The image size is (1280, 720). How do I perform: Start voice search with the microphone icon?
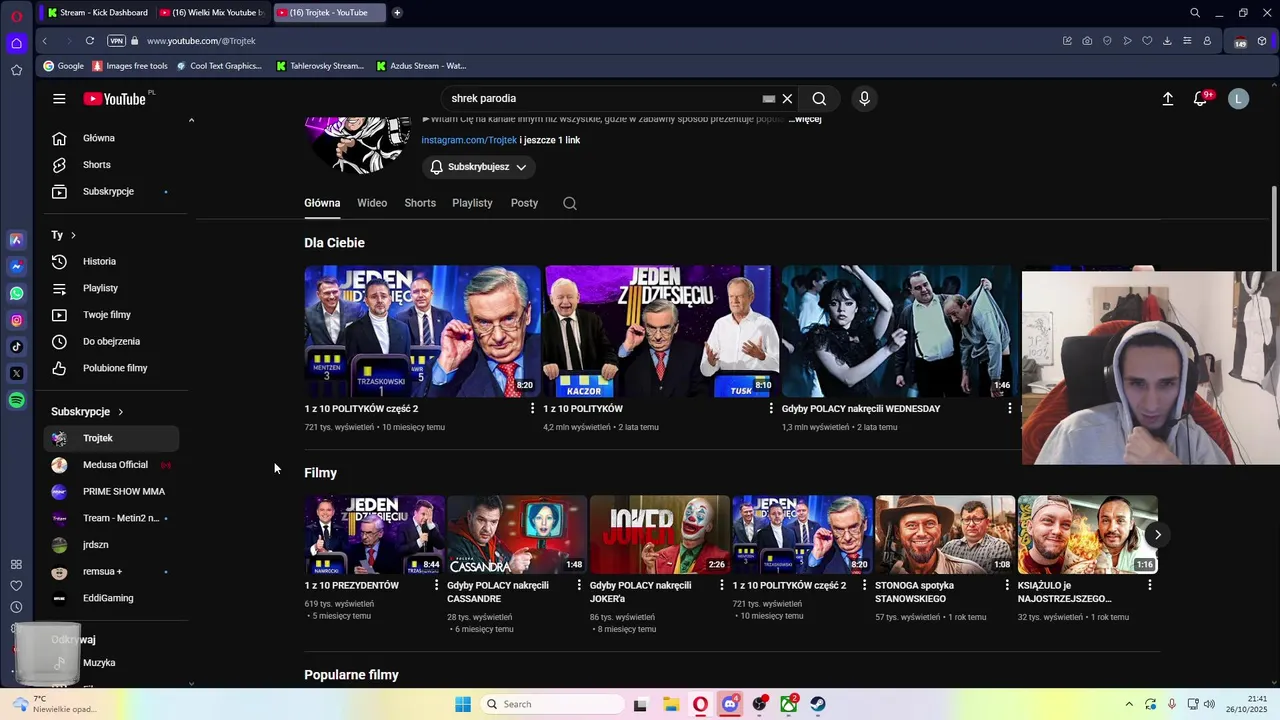pos(864,98)
